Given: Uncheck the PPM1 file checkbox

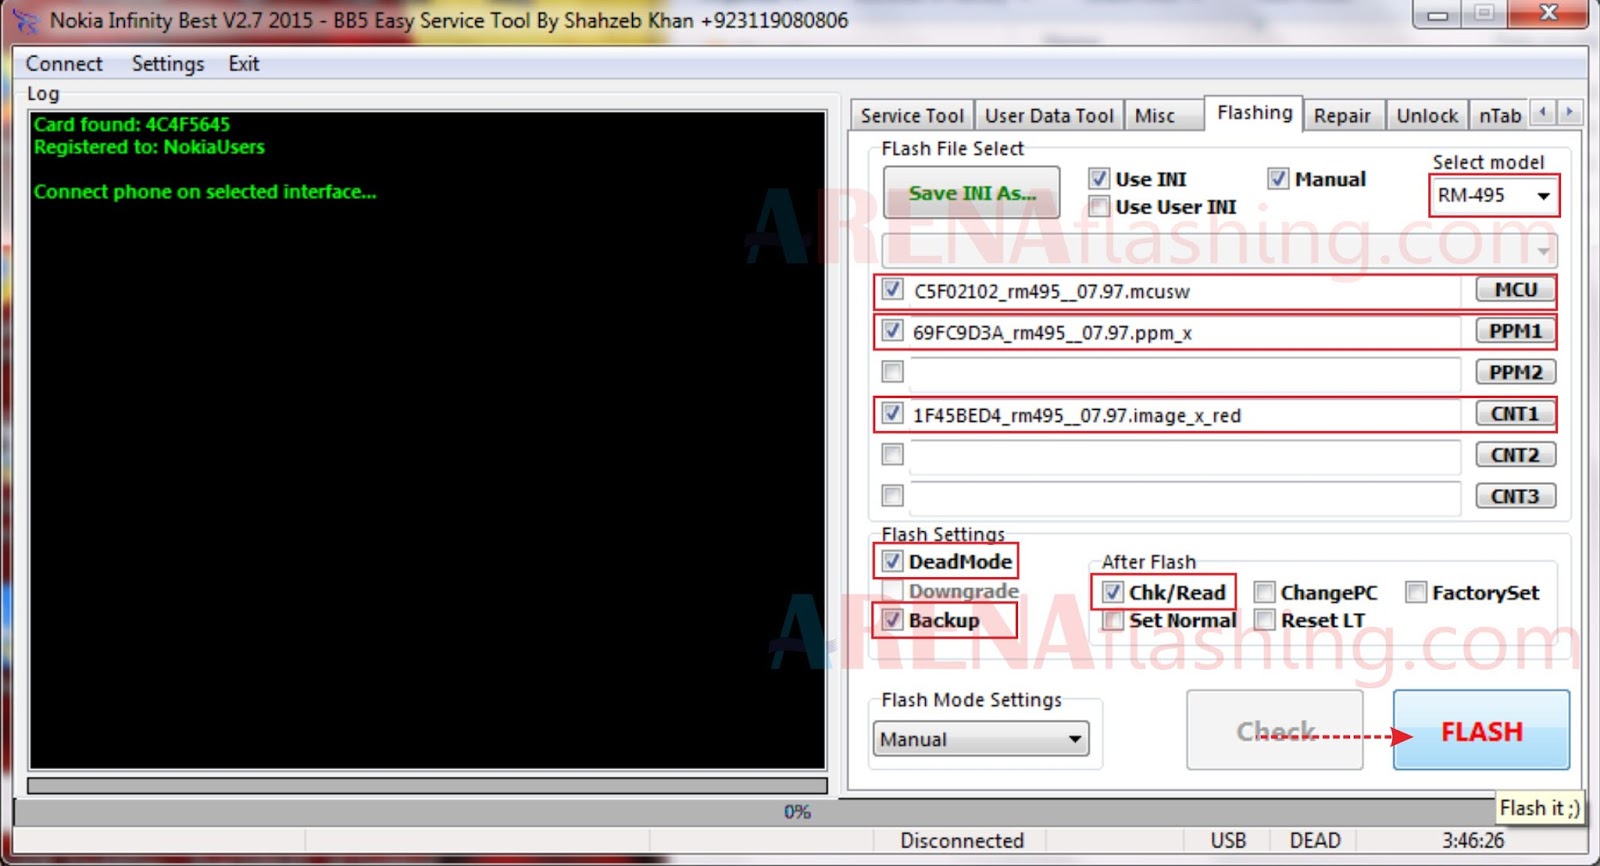Looking at the screenshot, I should pyautogui.click(x=892, y=331).
